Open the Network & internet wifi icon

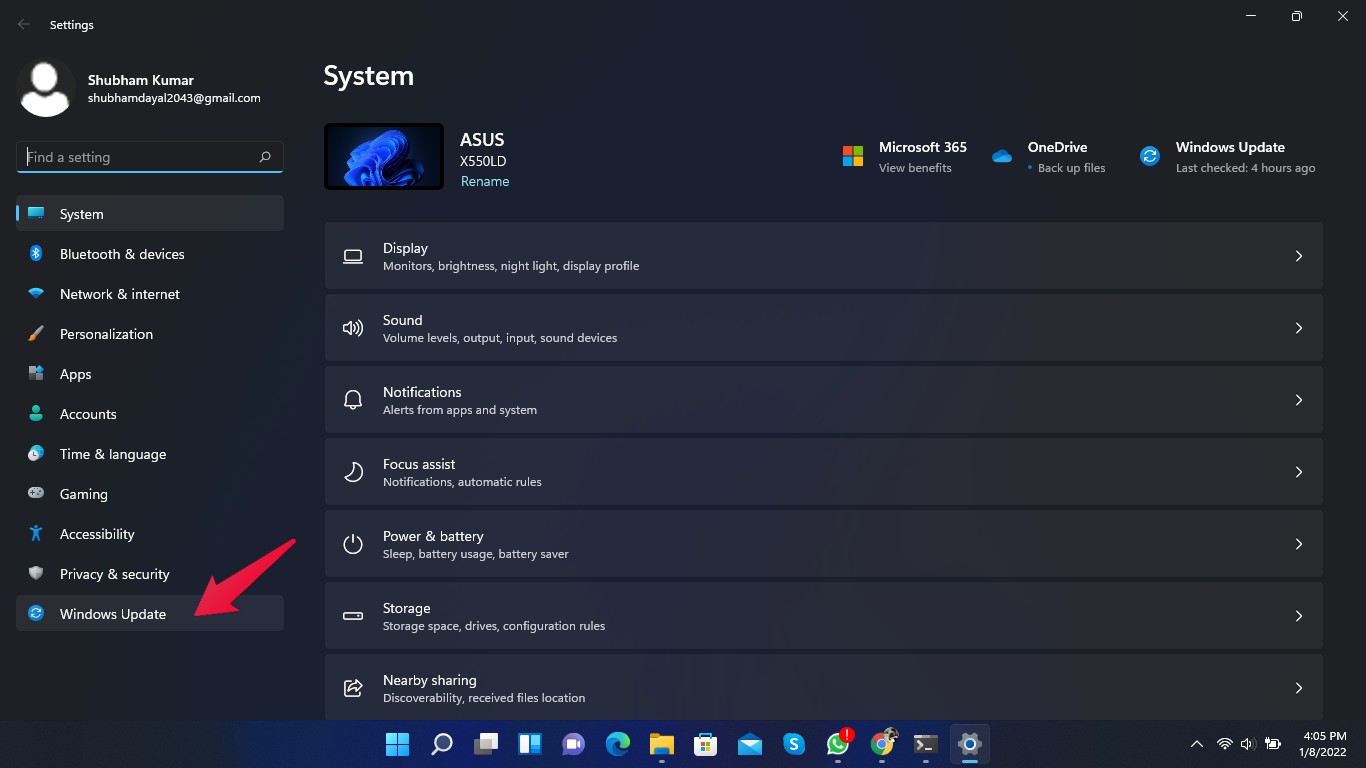pyautogui.click(x=36, y=294)
